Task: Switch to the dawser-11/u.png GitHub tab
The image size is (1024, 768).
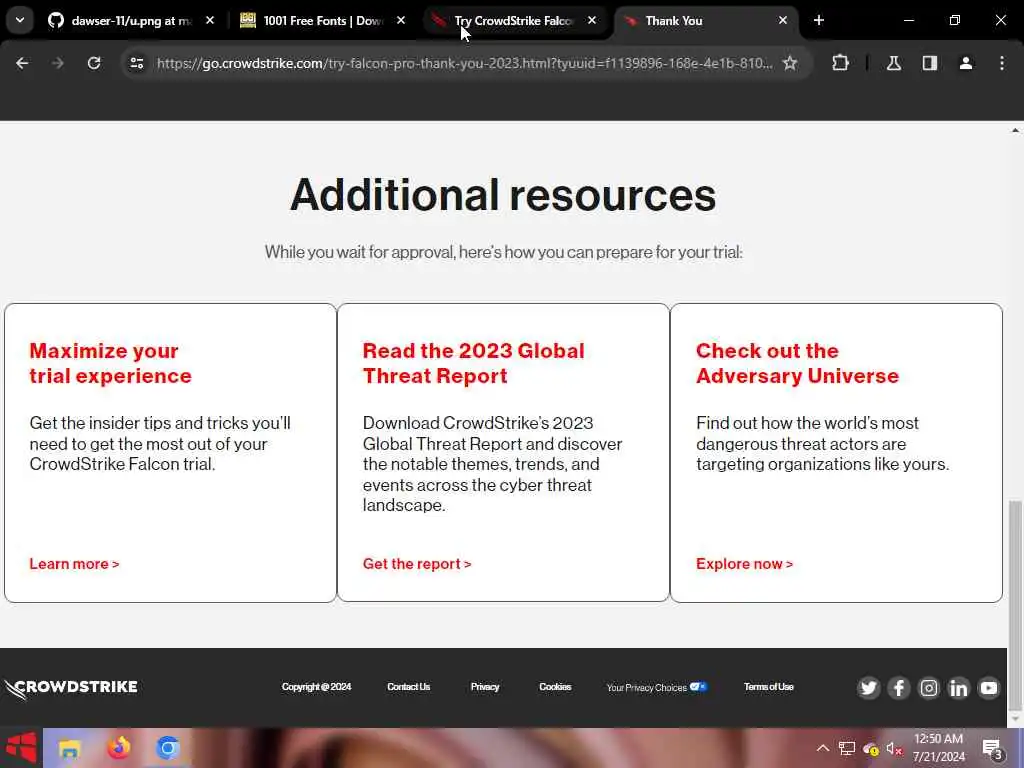Action: (131, 21)
